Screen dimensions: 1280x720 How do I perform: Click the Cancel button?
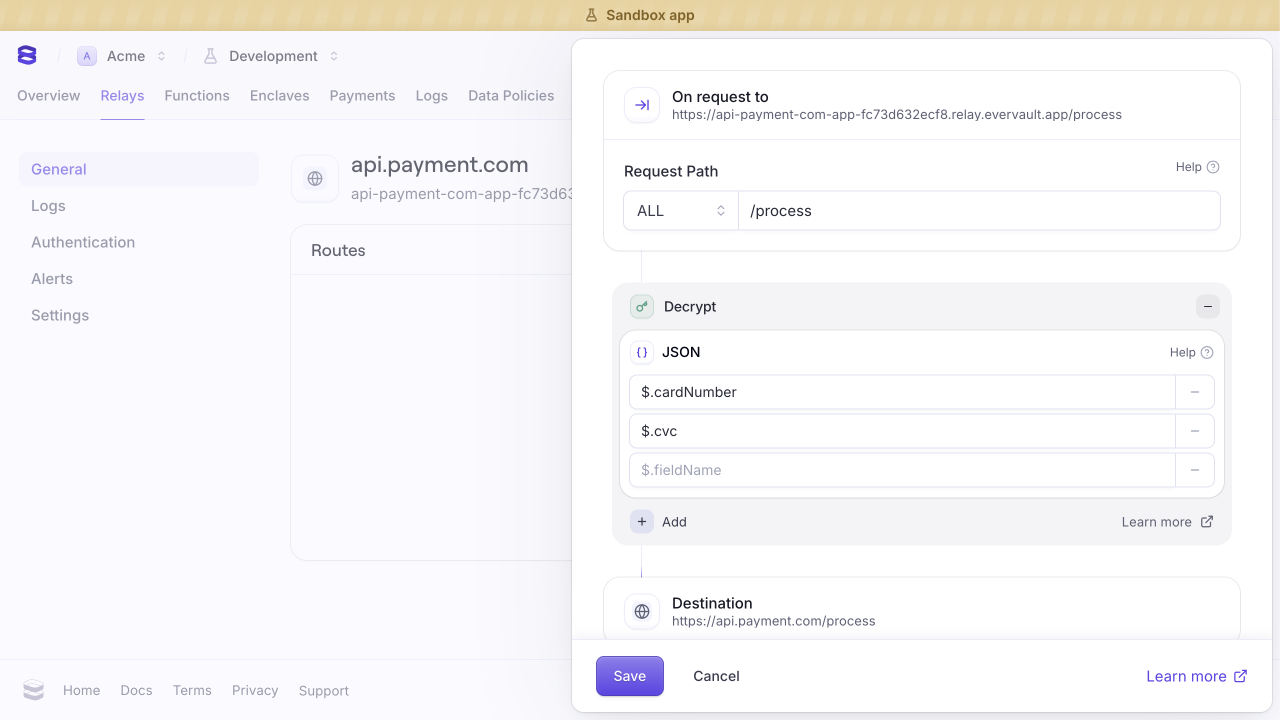tap(716, 676)
